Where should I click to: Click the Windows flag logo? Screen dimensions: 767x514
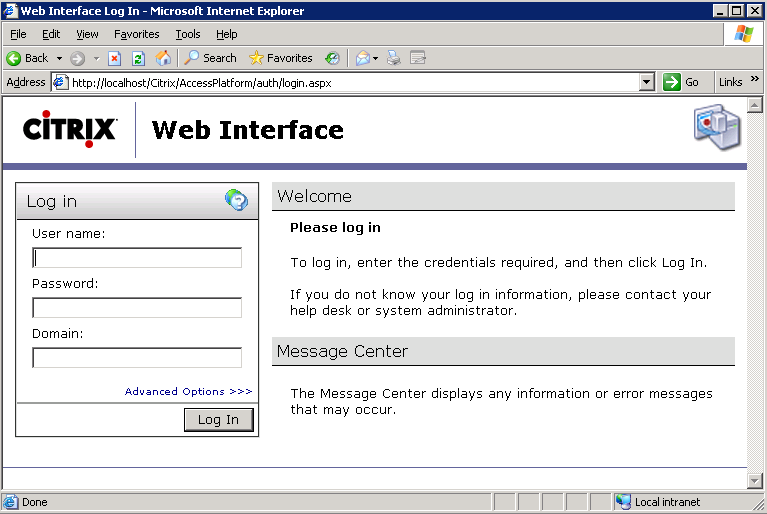point(744,34)
